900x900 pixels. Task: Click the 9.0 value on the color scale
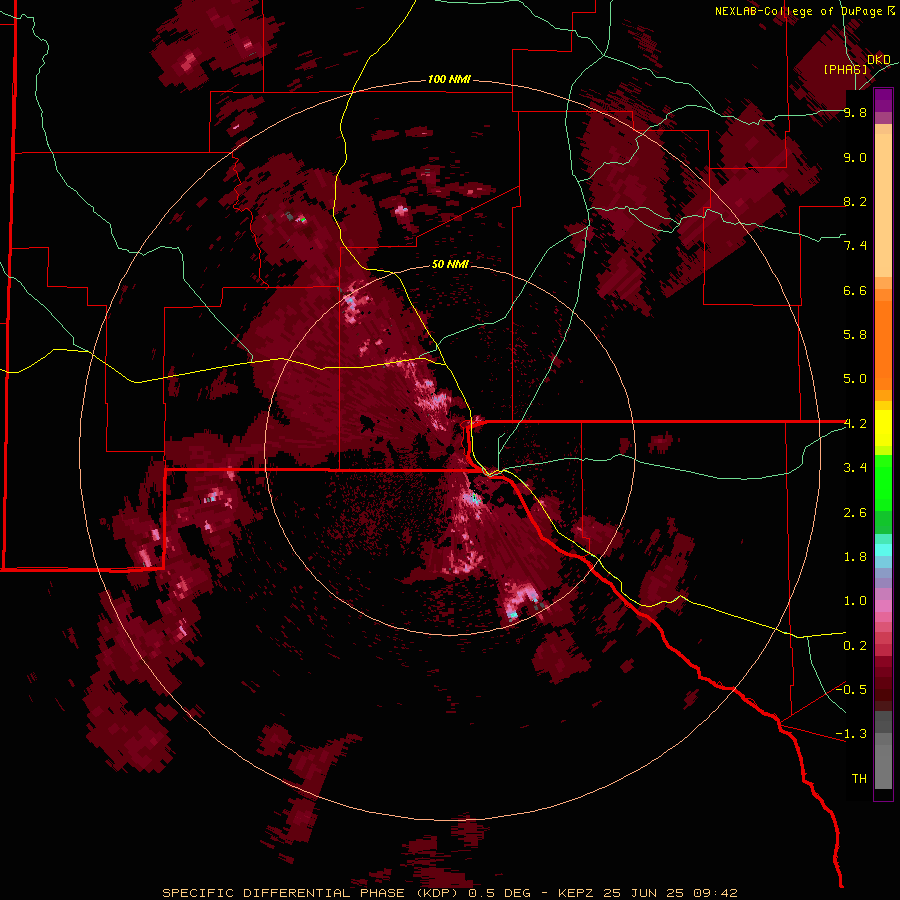855,157
